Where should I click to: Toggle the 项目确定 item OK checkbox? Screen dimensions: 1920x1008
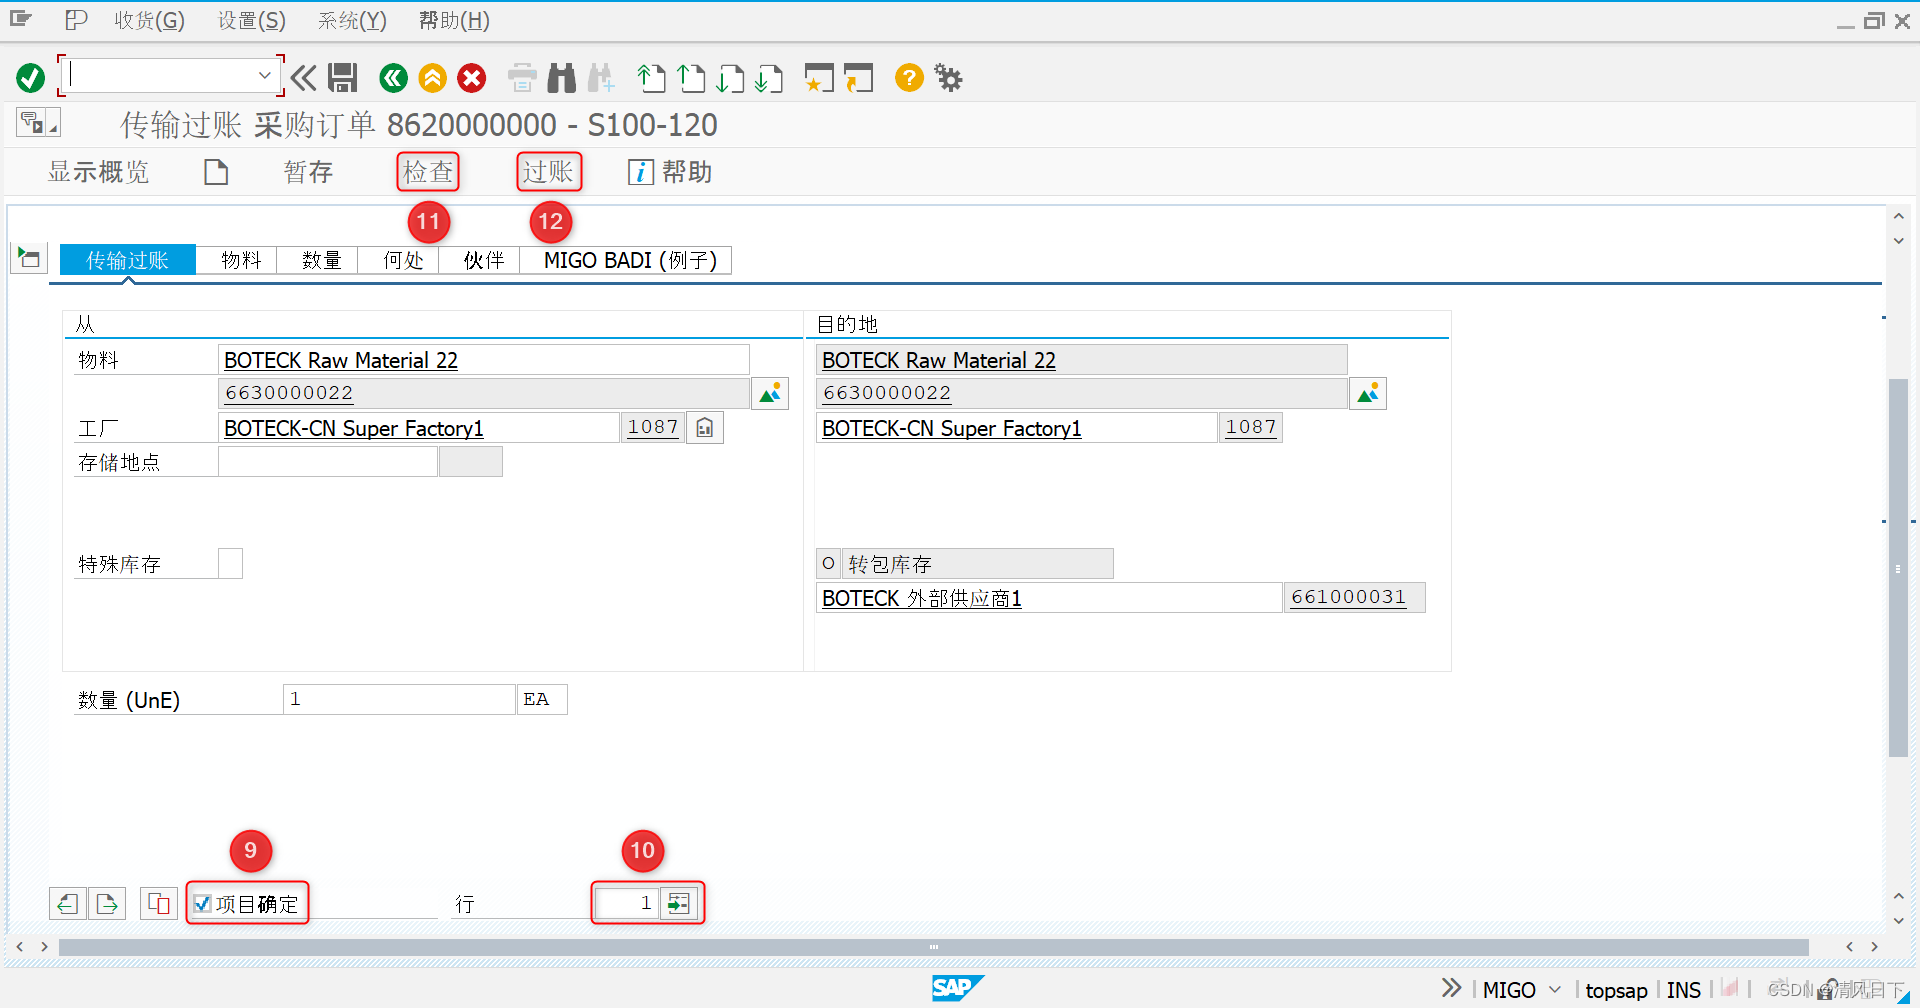[x=203, y=904]
